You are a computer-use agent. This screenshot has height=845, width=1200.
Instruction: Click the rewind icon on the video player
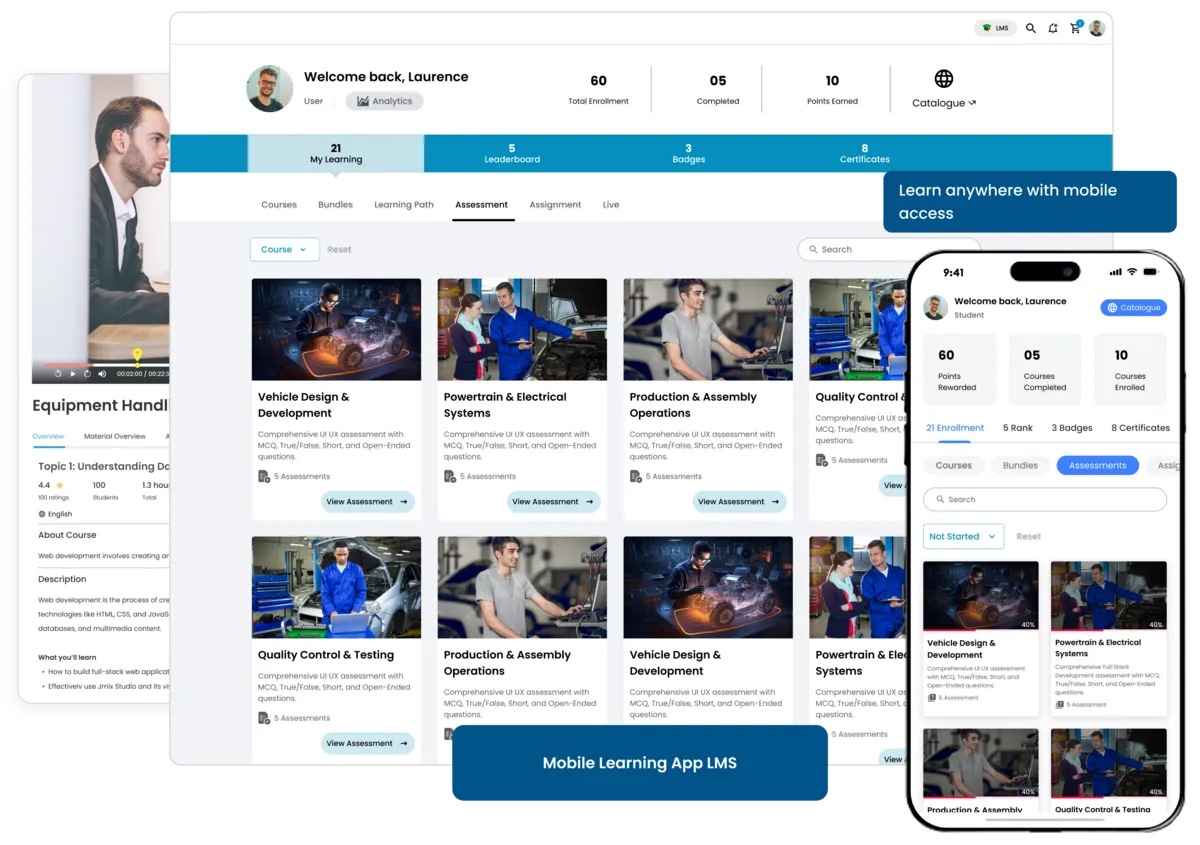coord(58,373)
